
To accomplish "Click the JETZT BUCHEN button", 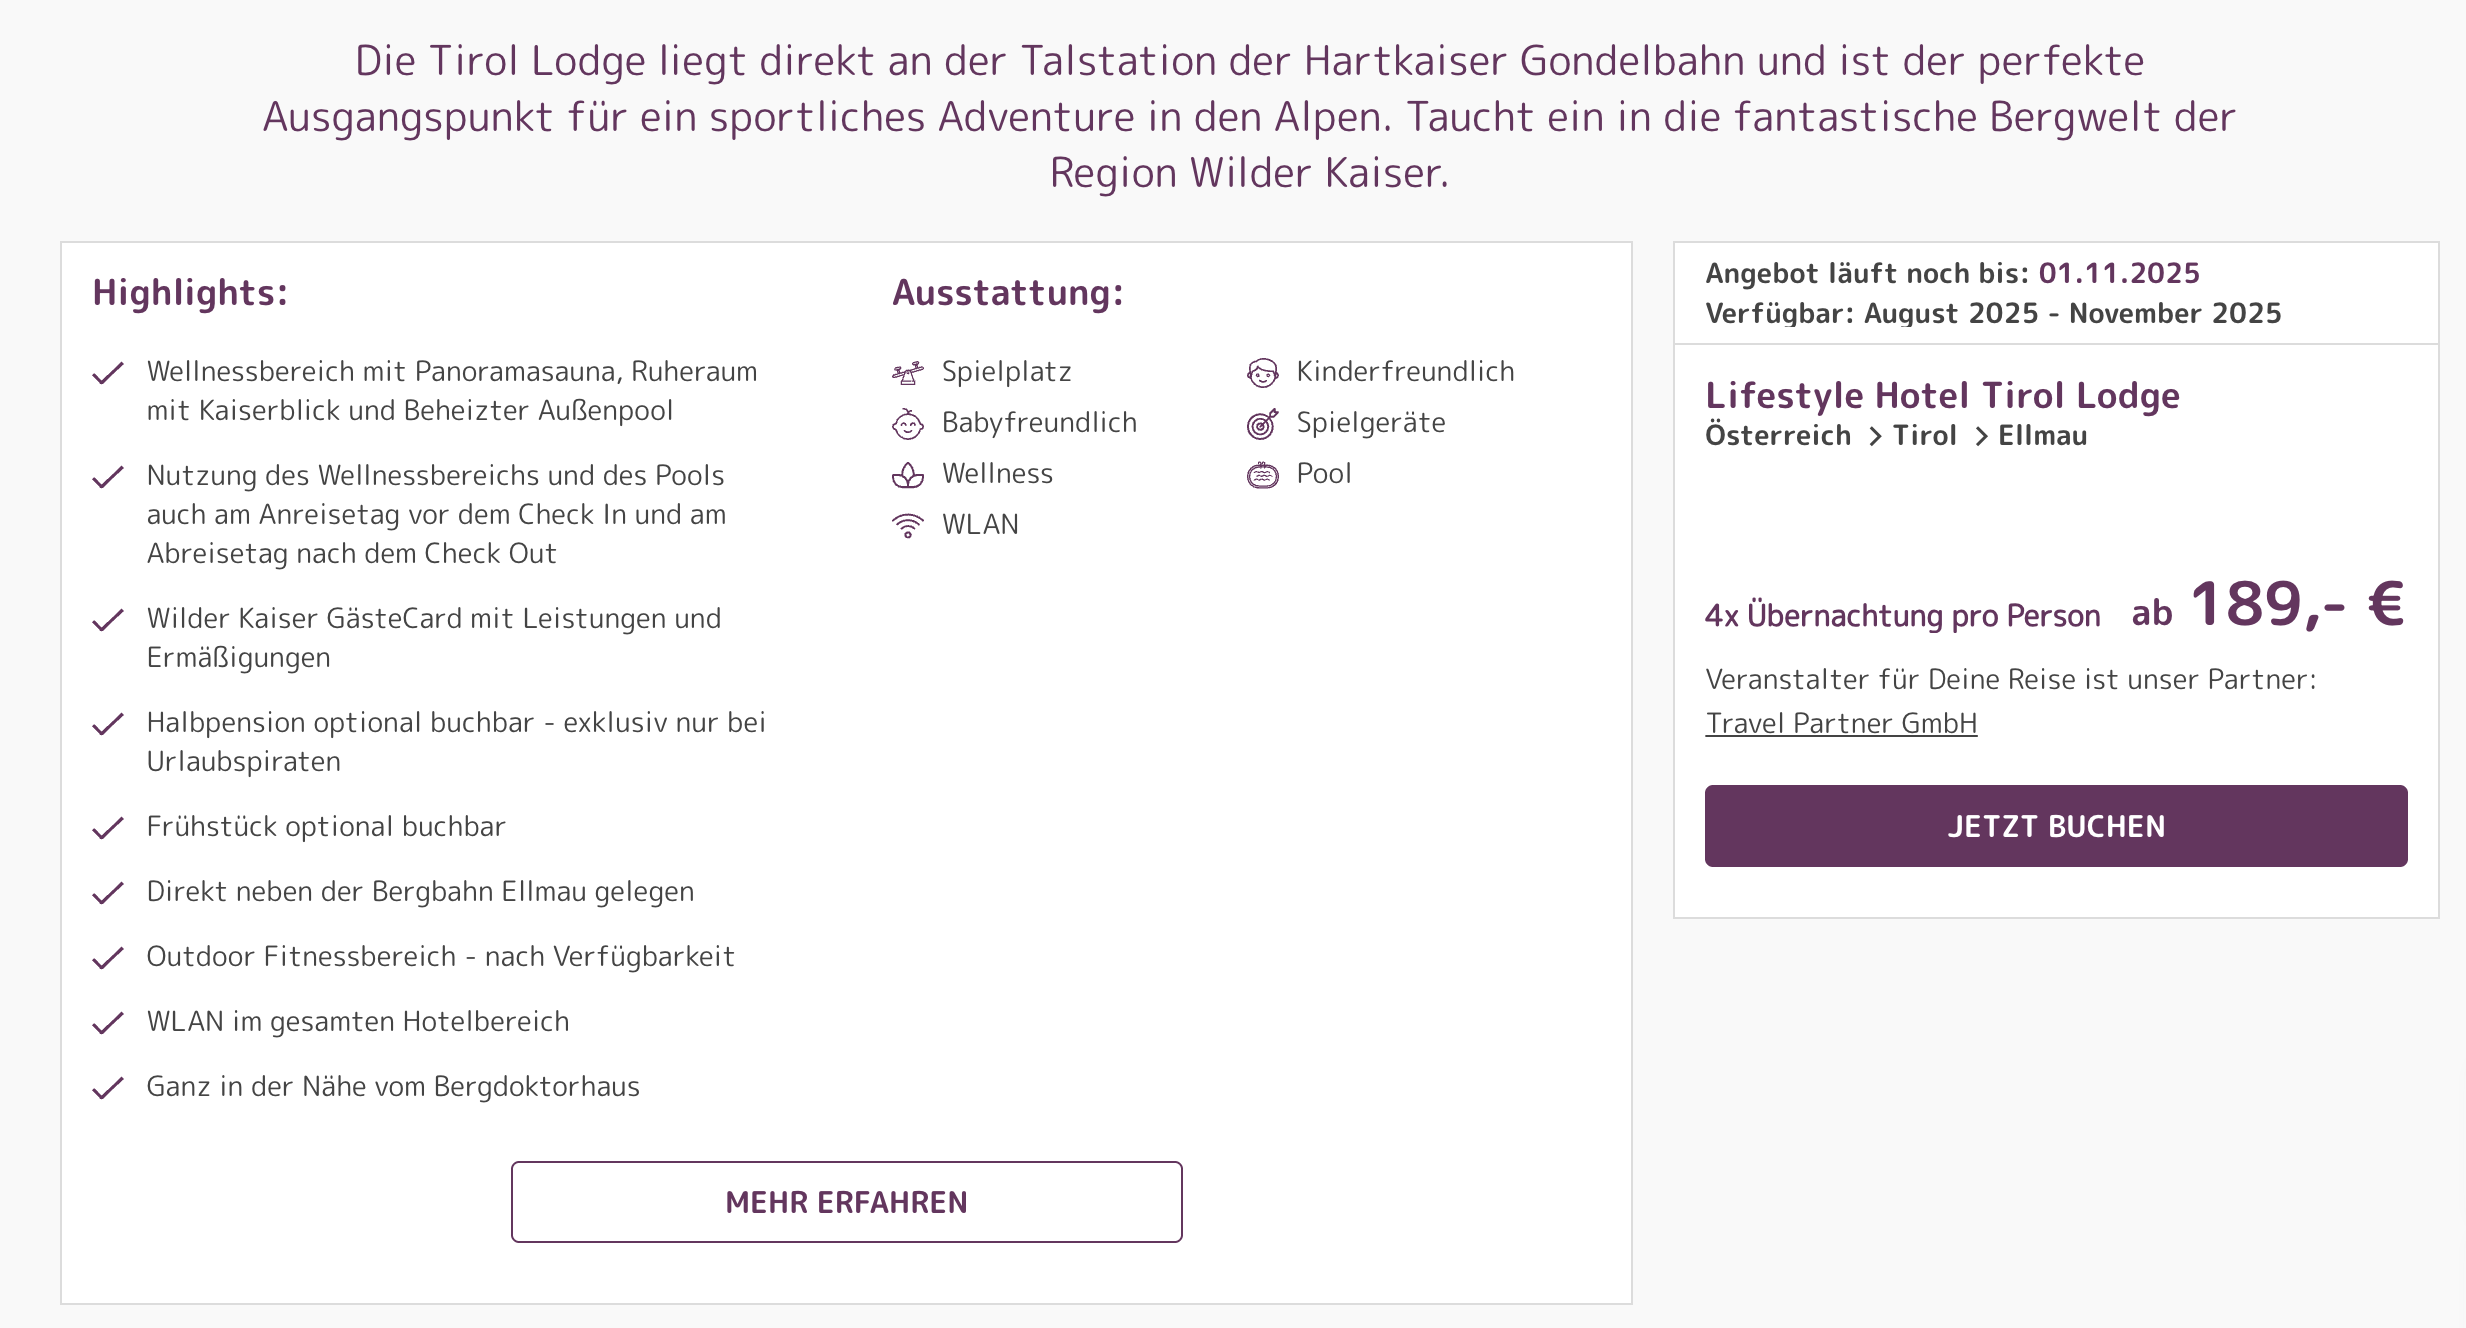I will coord(2056,826).
